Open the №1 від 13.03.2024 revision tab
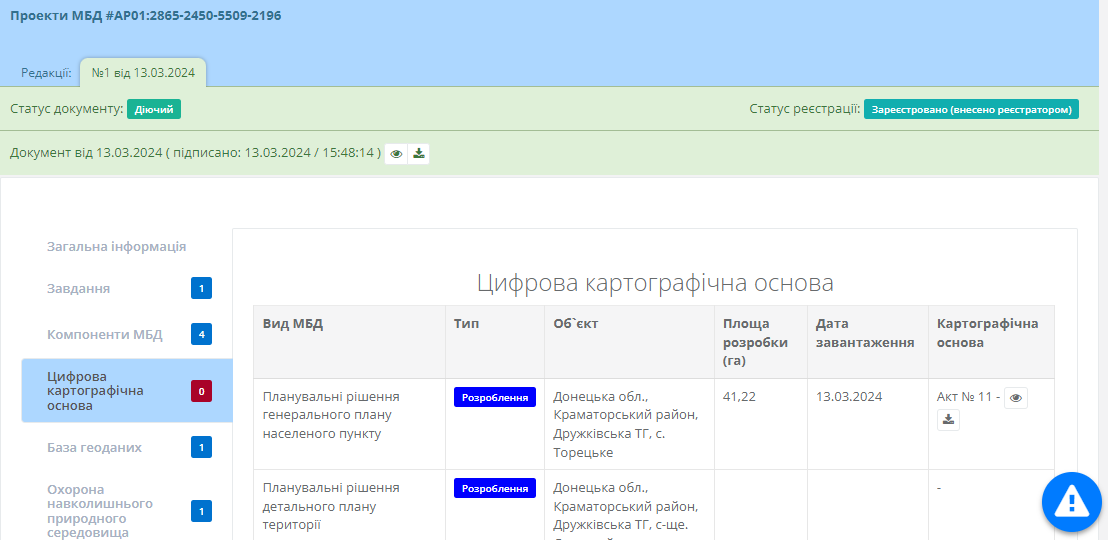The height and width of the screenshot is (540, 1108). tap(143, 72)
